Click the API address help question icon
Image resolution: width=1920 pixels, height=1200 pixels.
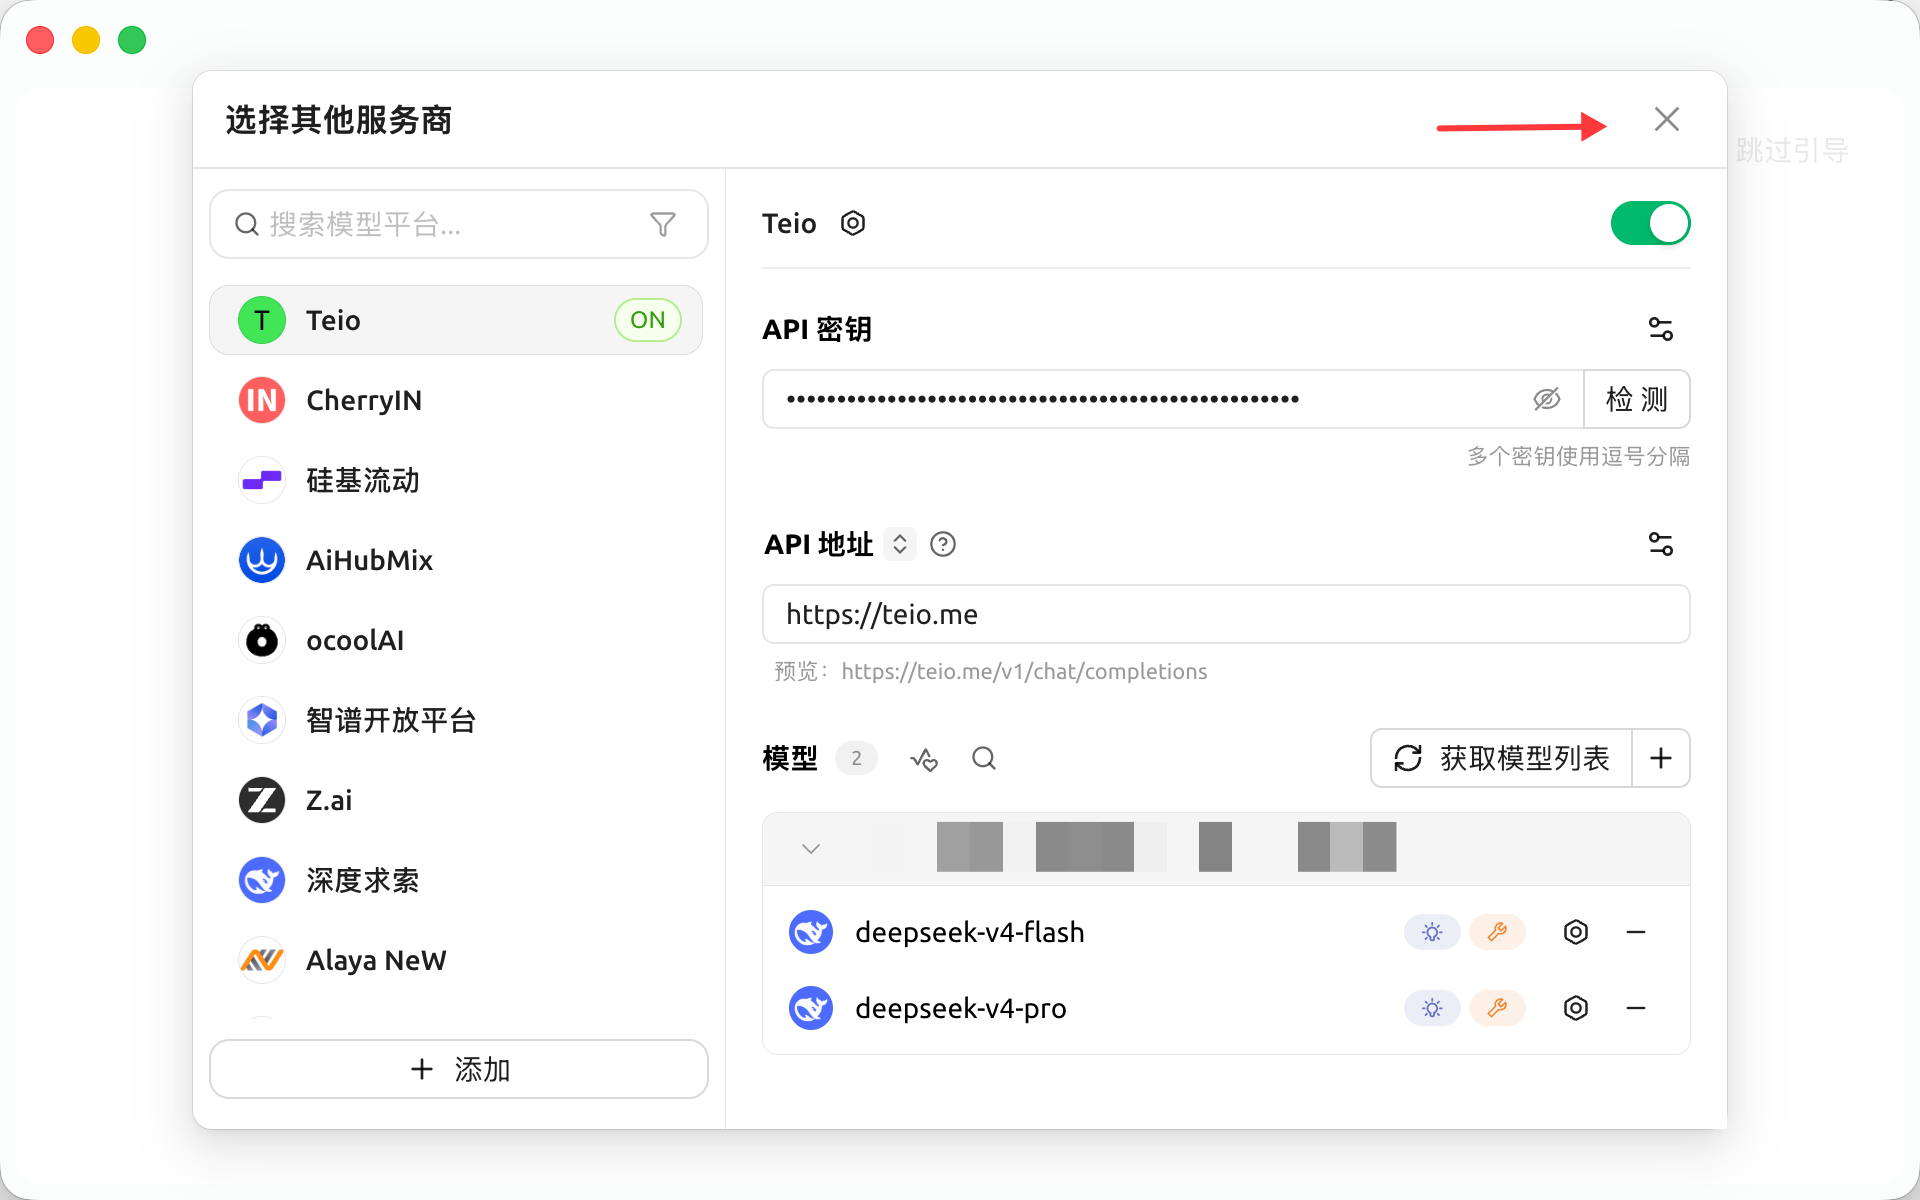(x=943, y=544)
